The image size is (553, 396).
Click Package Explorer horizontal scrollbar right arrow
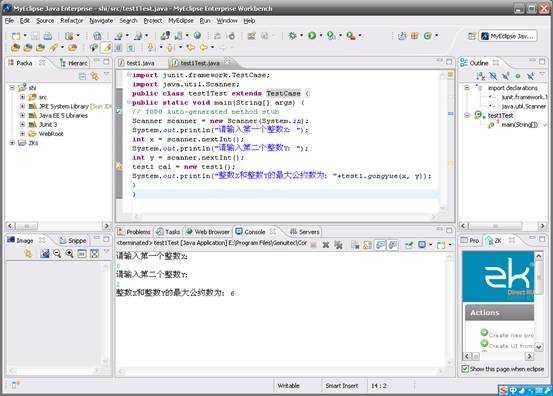[x=107, y=225]
